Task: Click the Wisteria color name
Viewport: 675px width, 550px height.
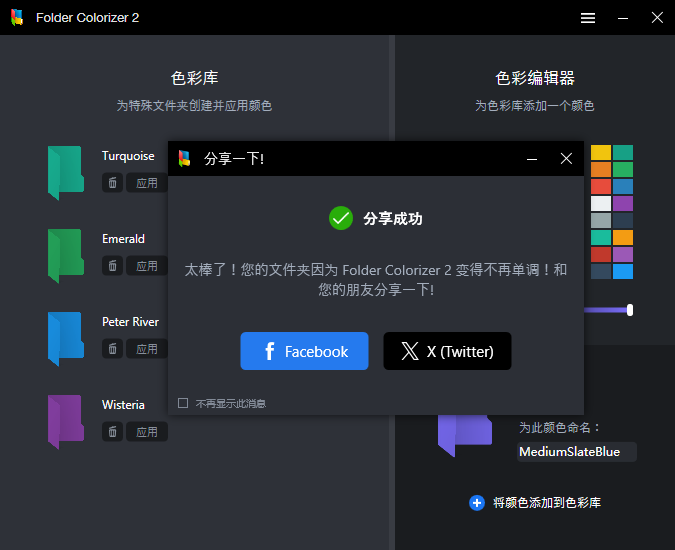Action: pyautogui.click(x=123, y=405)
